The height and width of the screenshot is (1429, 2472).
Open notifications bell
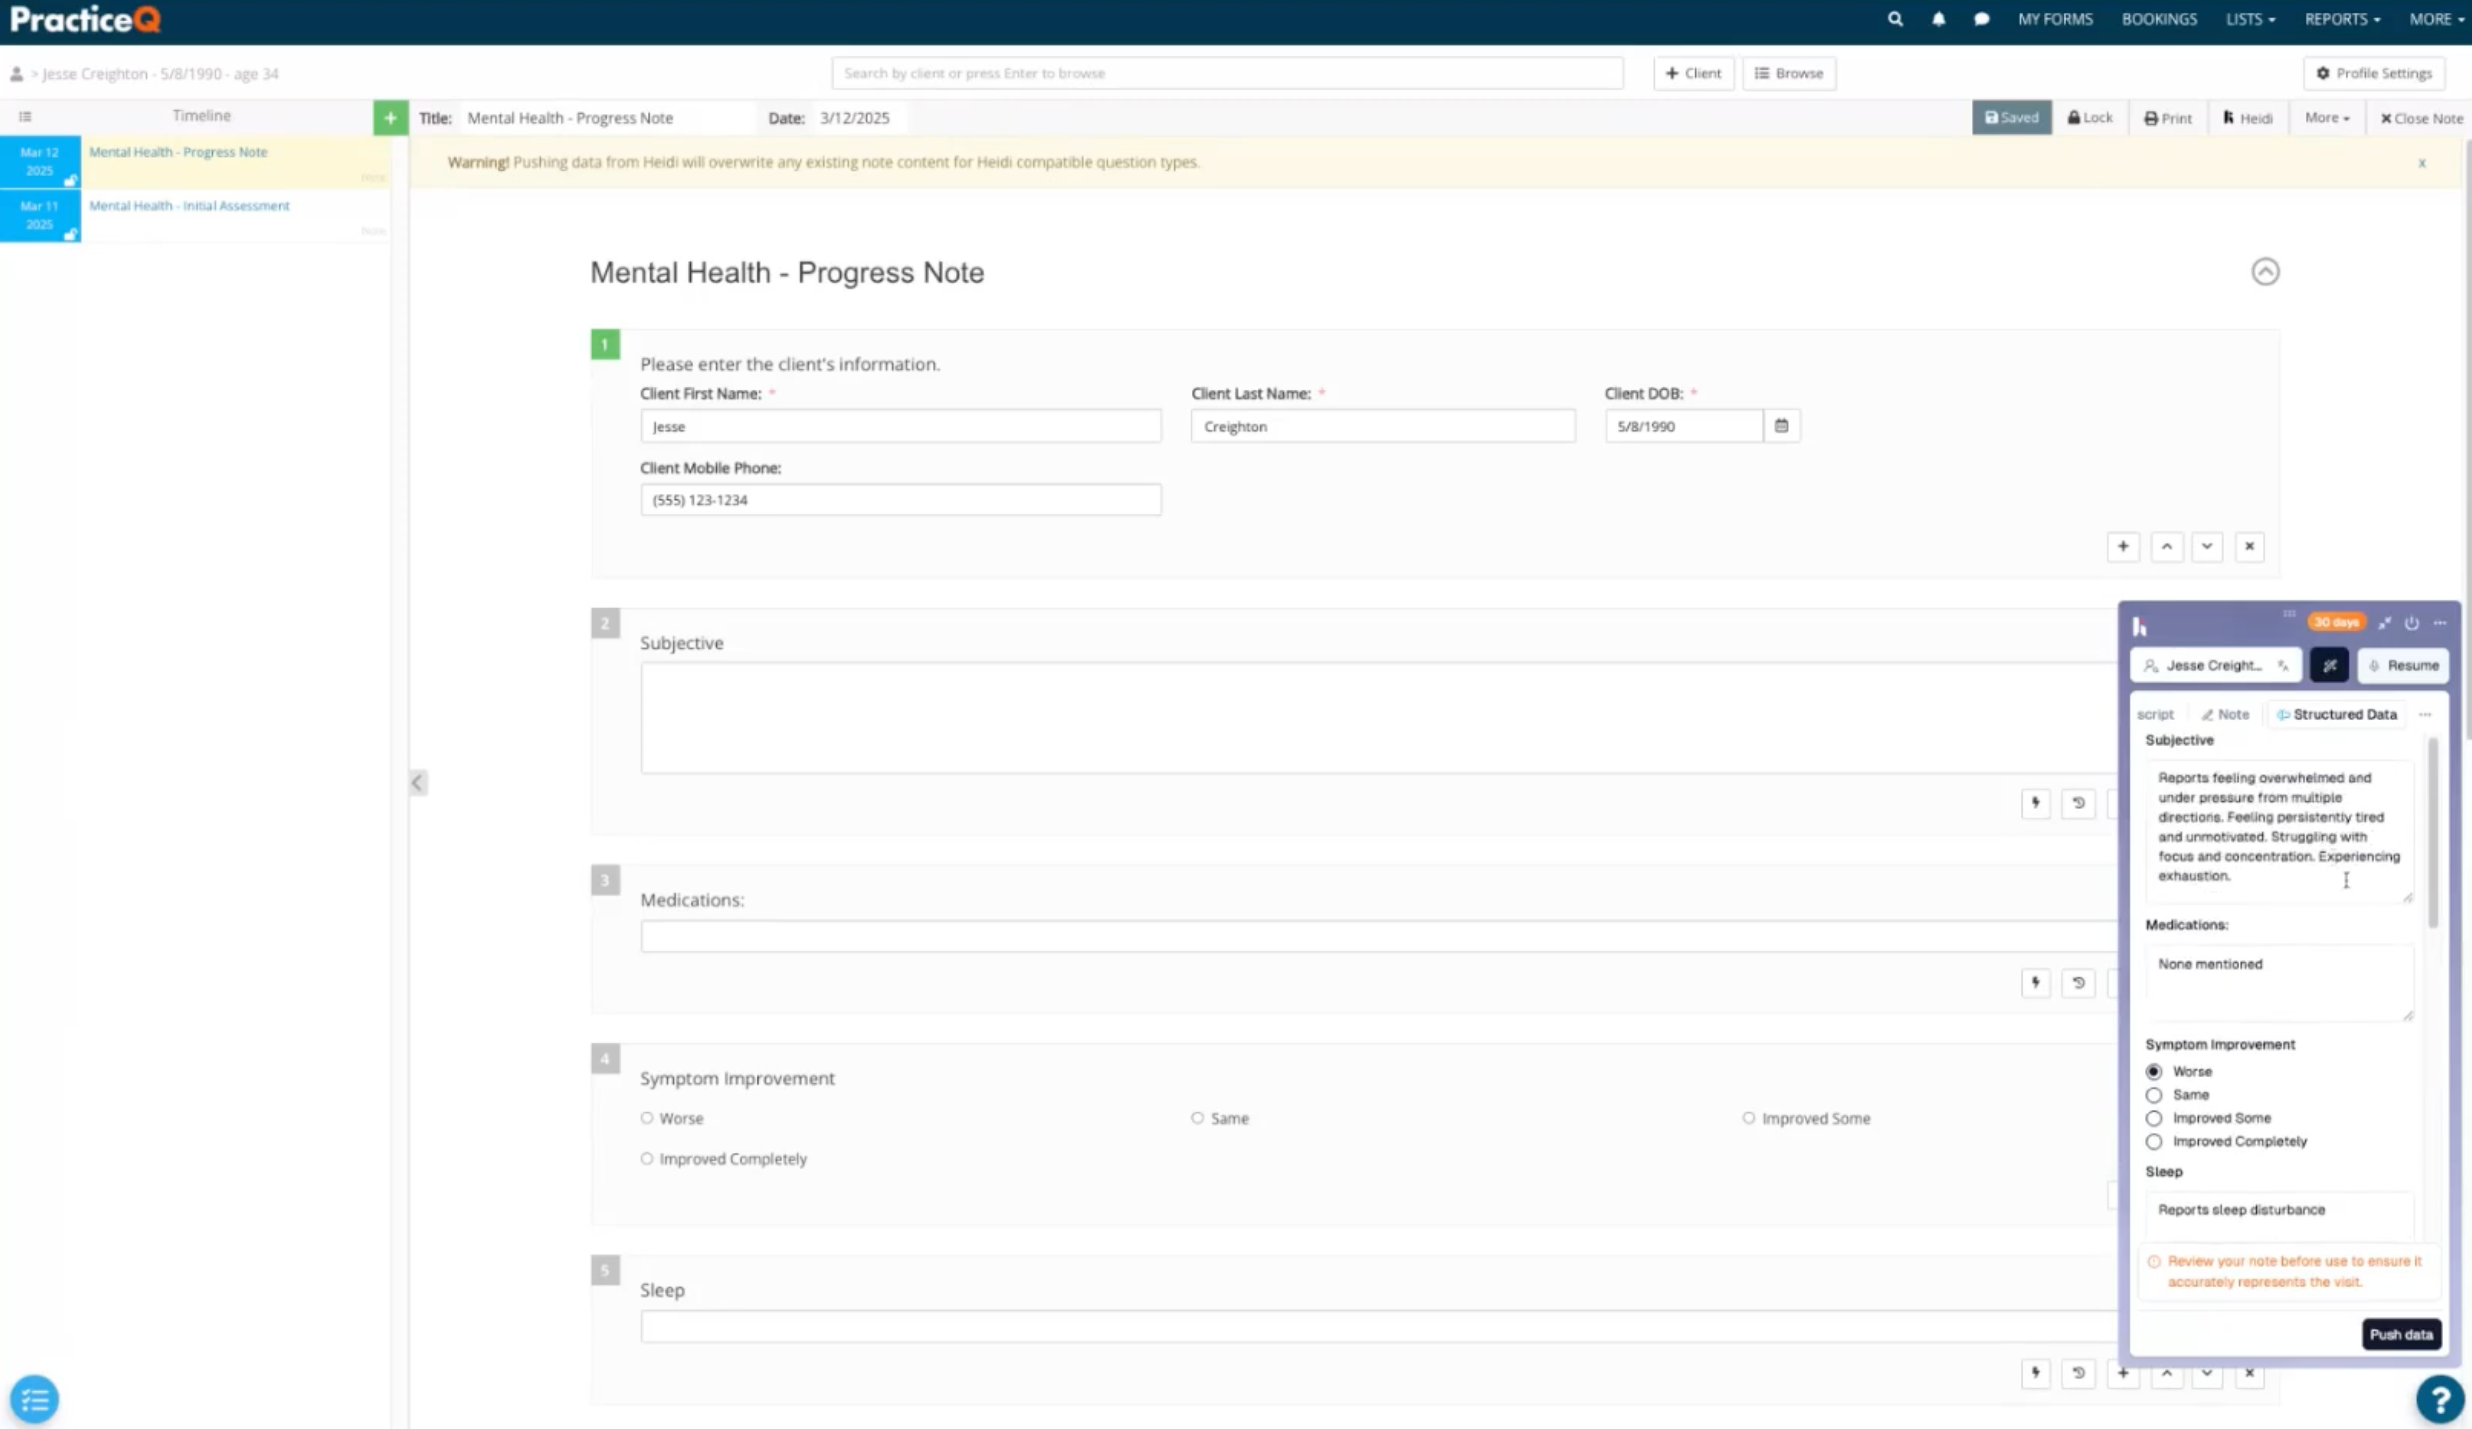click(x=1938, y=19)
